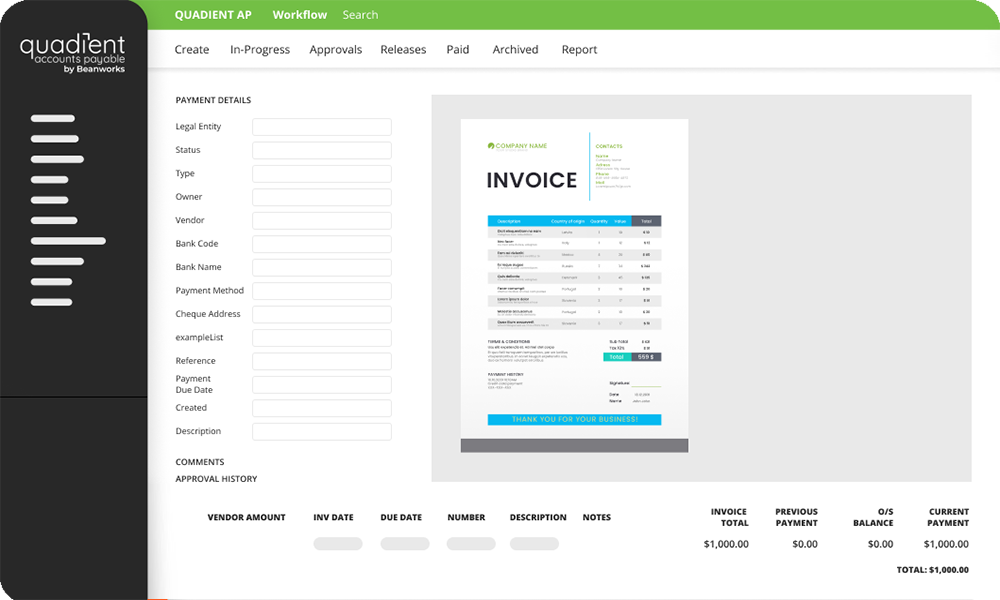Switch to the In-Progress tab
The image size is (1000, 600).
point(260,50)
